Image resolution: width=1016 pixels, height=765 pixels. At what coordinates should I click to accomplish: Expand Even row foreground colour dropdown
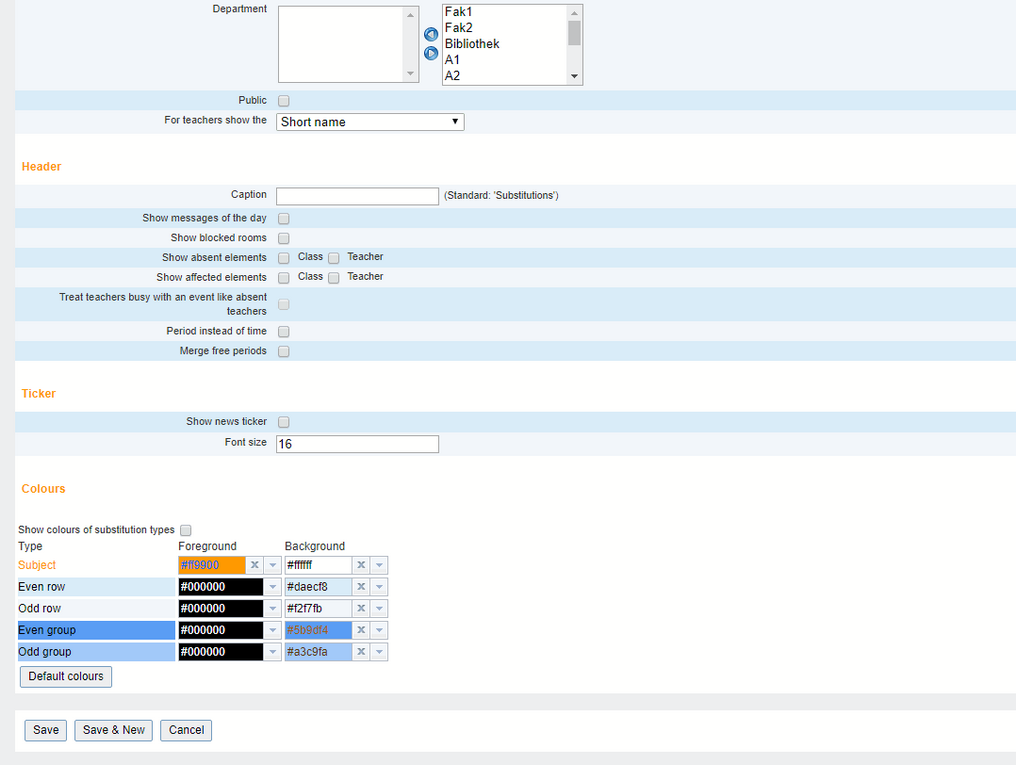coord(273,587)
